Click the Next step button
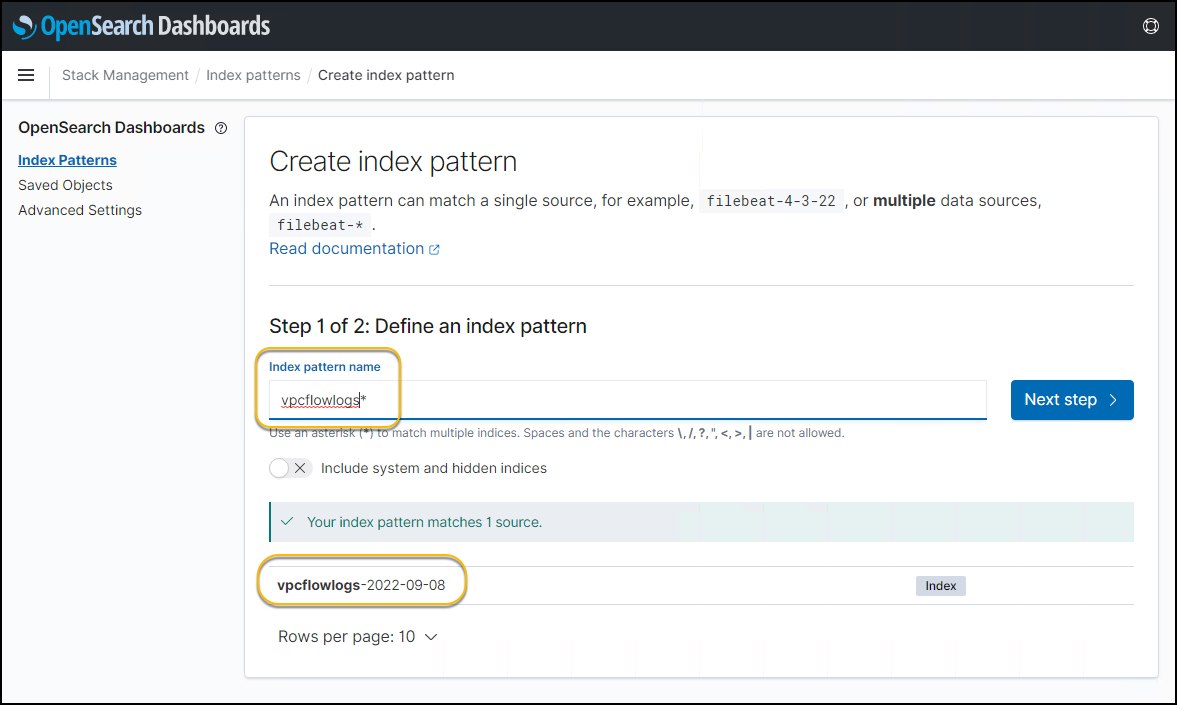The width and height of the screenshot is (1177, 705). [1072, 400]
